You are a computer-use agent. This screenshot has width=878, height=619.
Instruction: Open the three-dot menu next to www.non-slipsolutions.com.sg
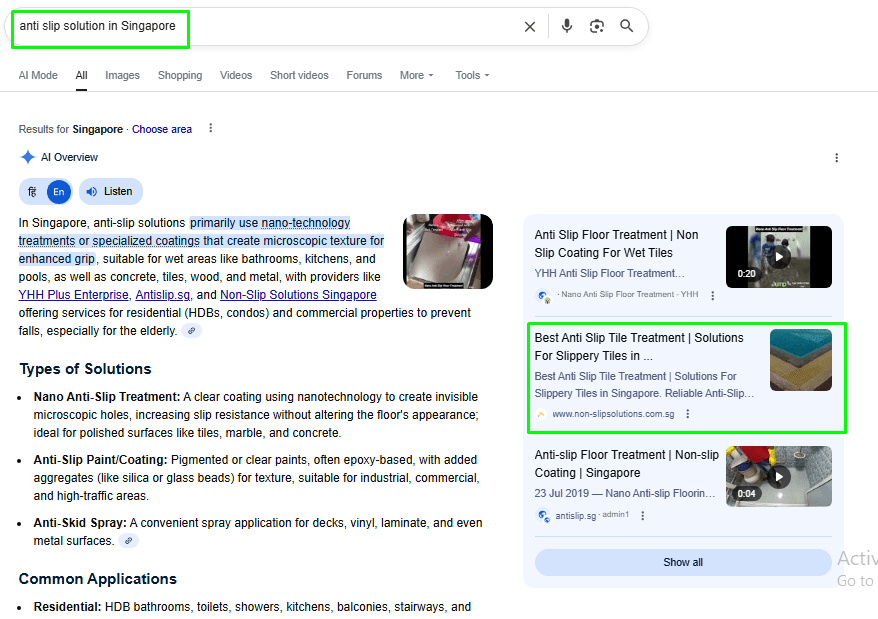pos(688,414)
